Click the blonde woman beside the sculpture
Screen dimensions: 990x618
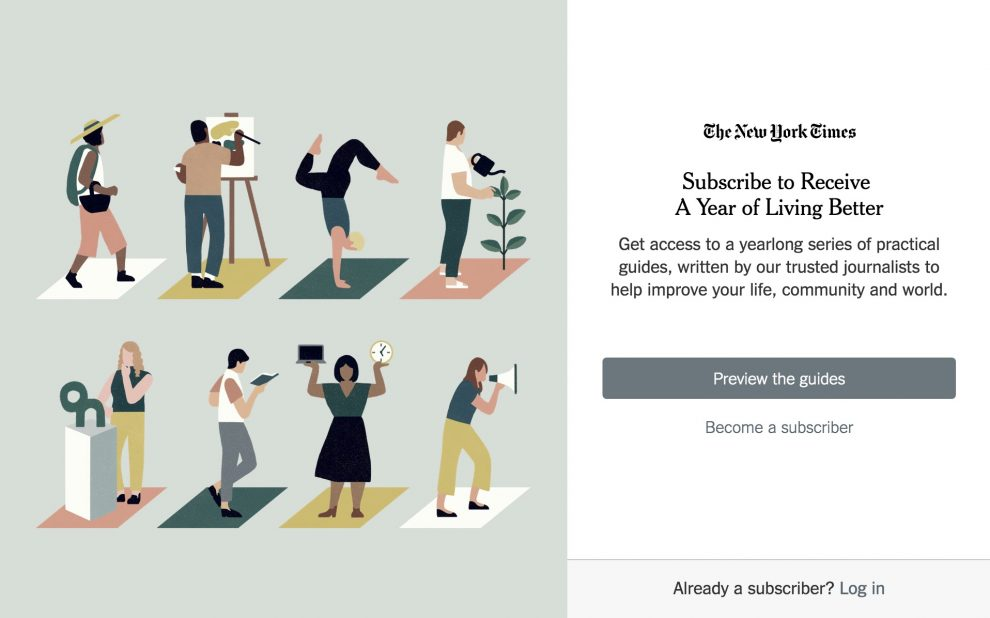pyautogui.click(x=130, y=422)
